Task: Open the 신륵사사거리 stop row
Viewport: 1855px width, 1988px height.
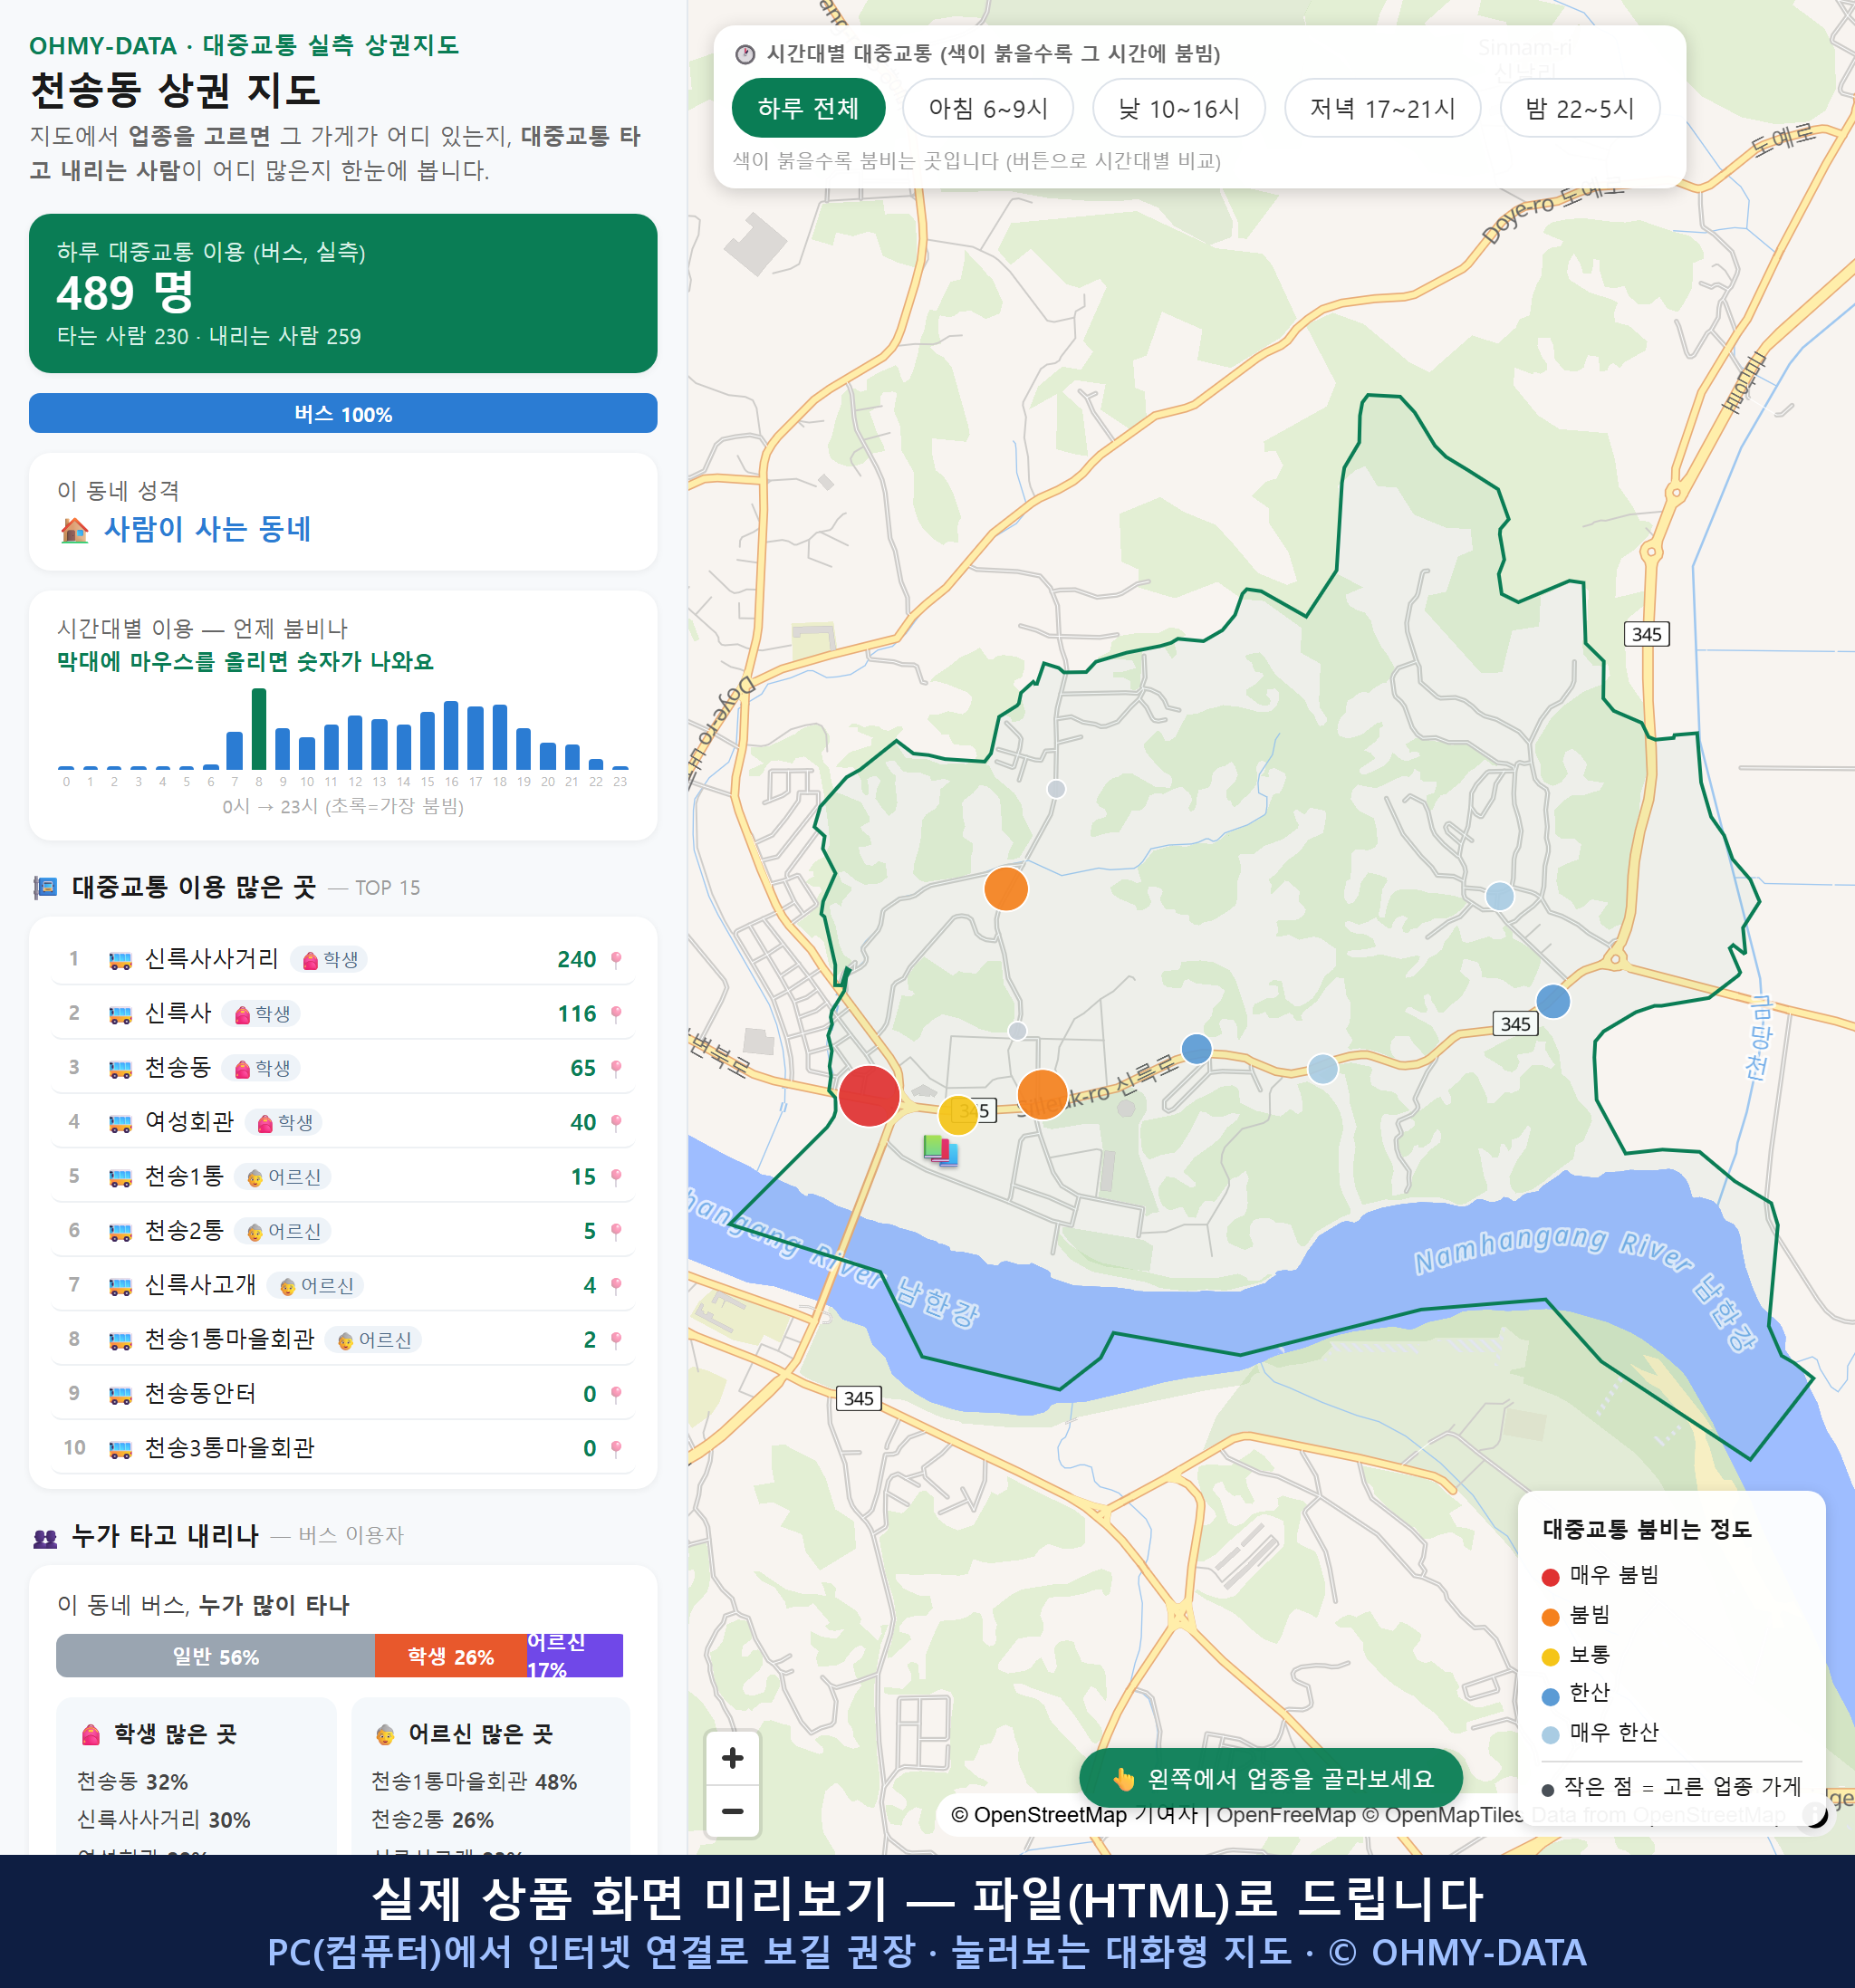Action: 343,959
